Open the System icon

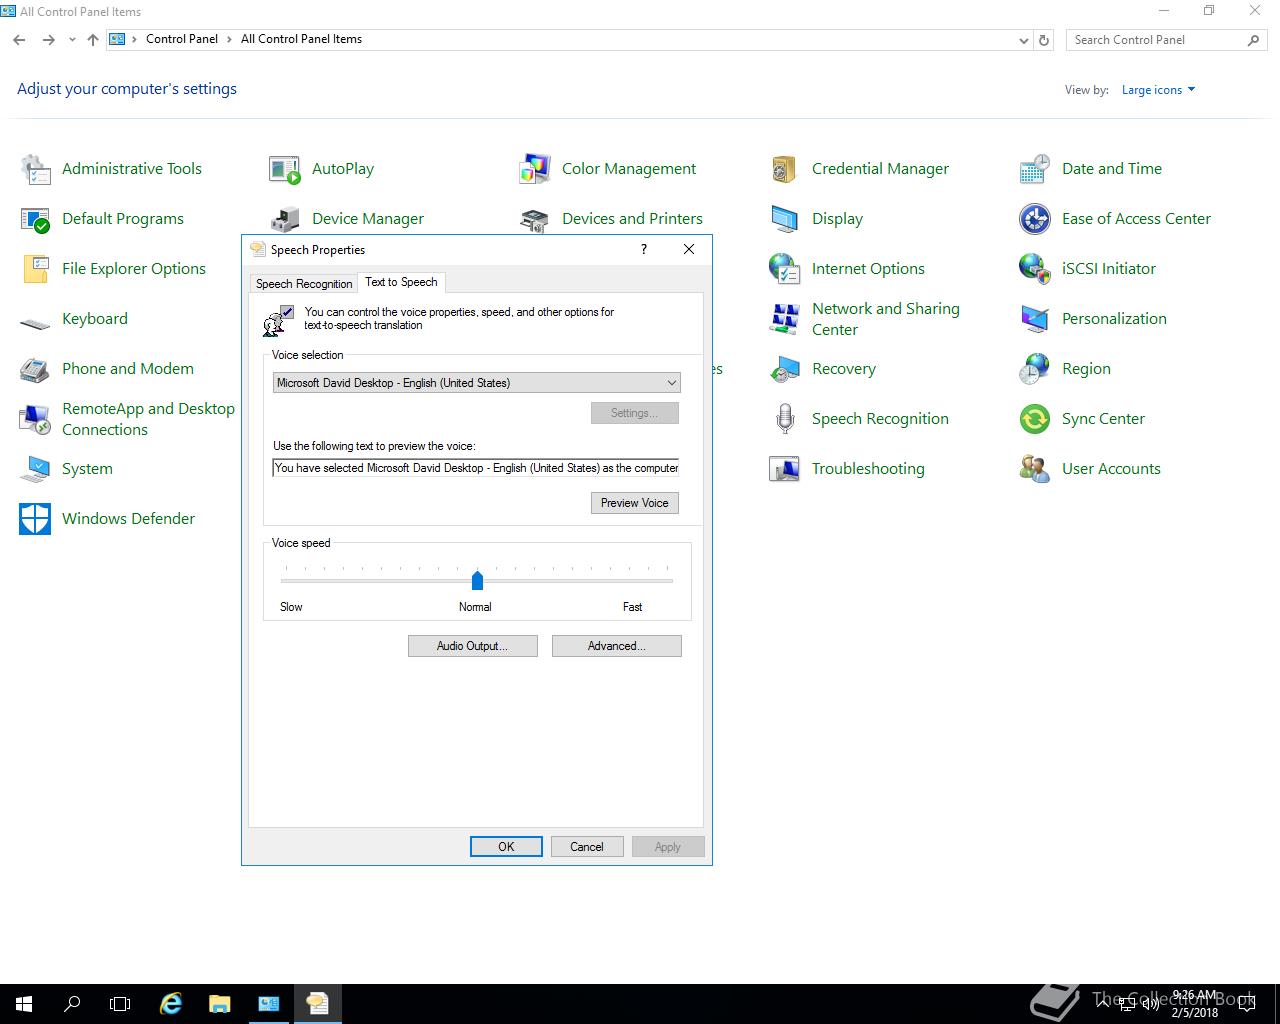click(x=35, y=469)
